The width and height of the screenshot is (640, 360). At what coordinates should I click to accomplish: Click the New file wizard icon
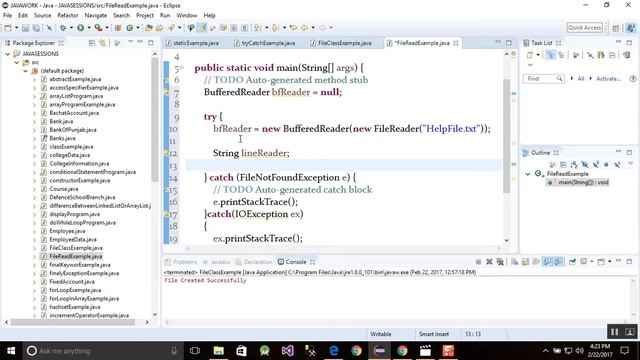8,28
